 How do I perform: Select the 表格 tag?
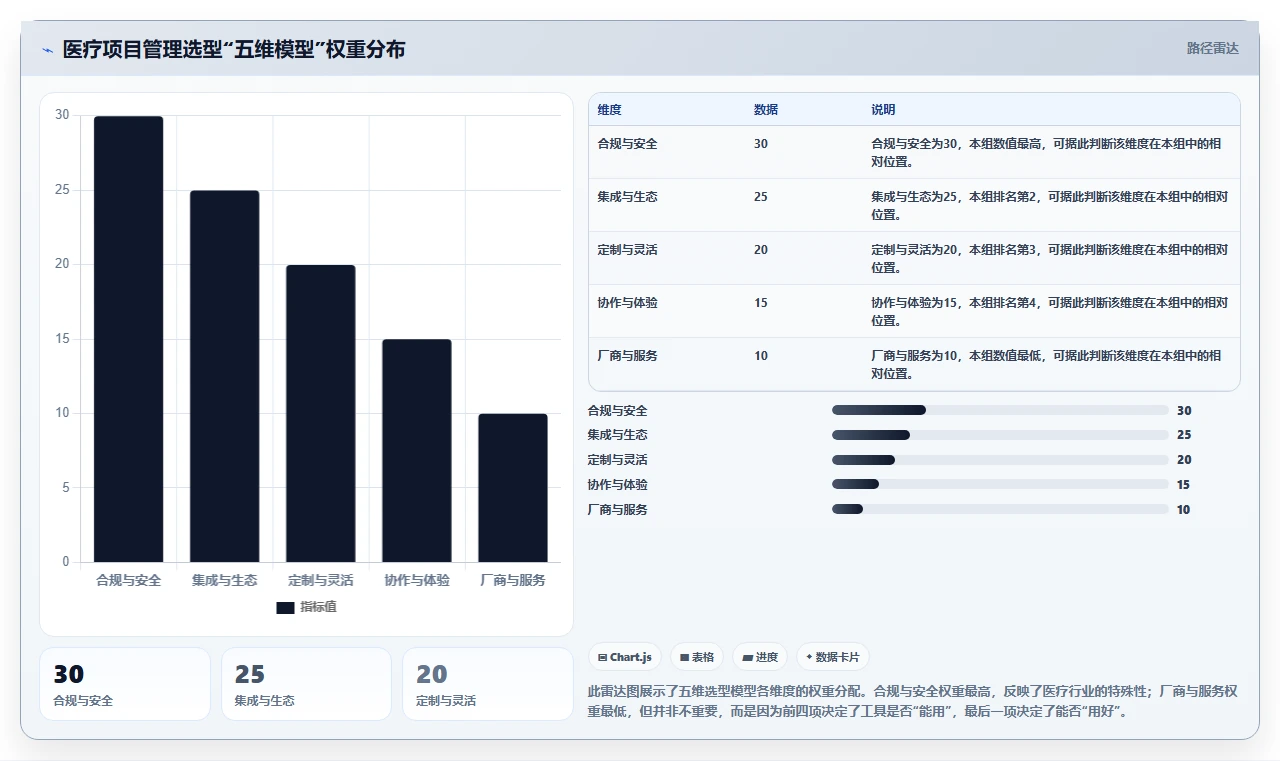[x=697, y=657]
